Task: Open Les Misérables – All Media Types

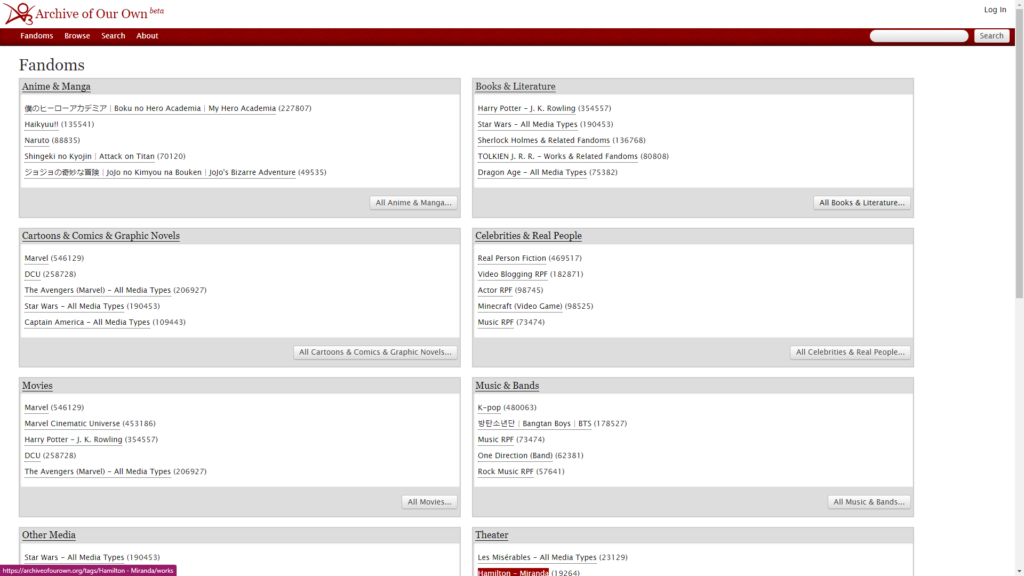Action: pyautogui.click(x=537, y=558)
